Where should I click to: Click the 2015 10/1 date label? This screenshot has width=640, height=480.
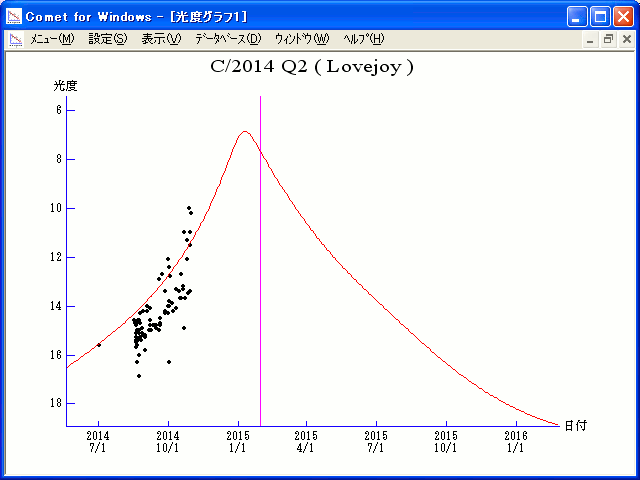tap(446, 442)
